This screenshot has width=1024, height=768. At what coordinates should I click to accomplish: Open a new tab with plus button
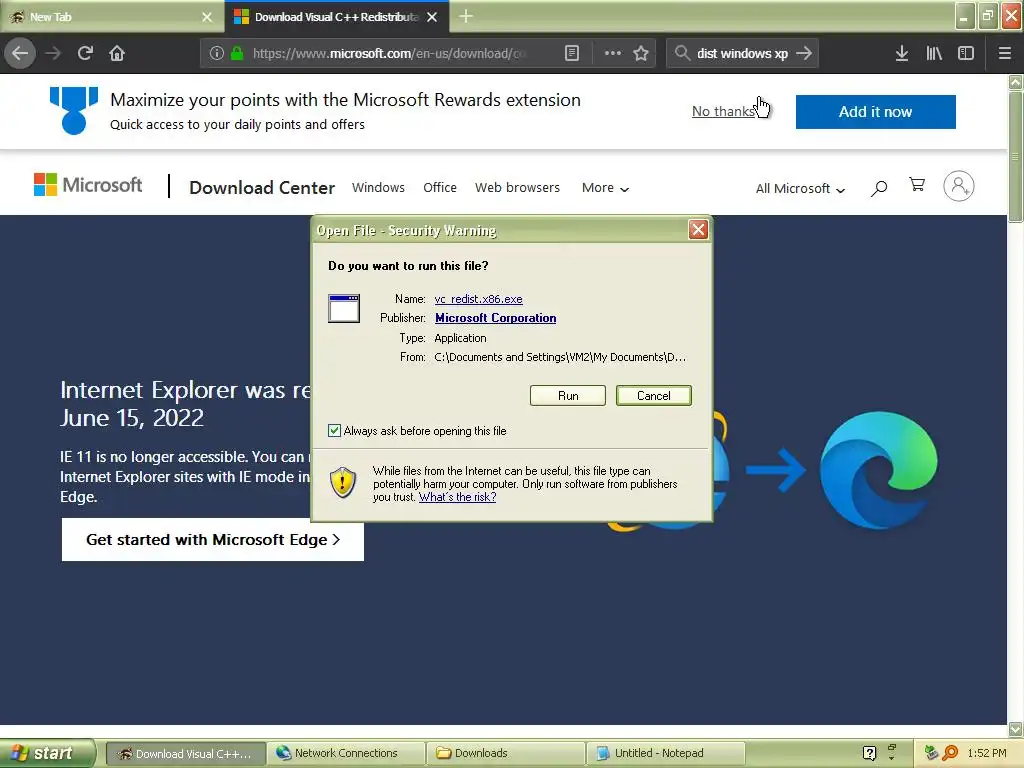click(x=466, y=16)
